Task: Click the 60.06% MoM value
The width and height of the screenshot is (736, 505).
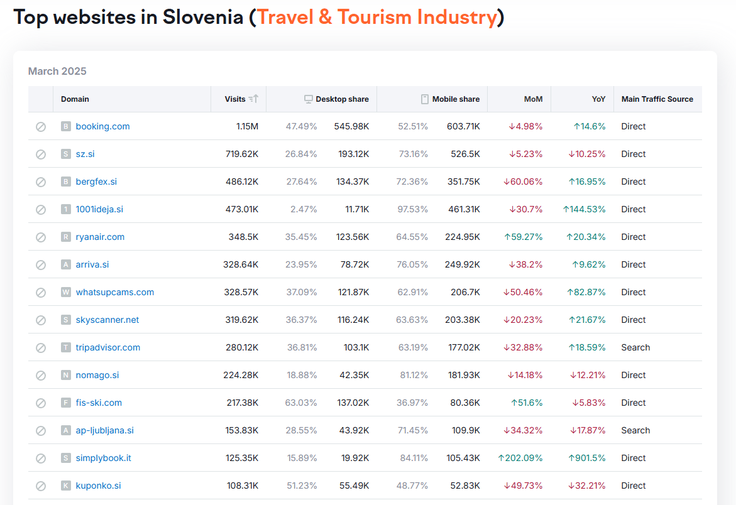Action: (523, 182)
